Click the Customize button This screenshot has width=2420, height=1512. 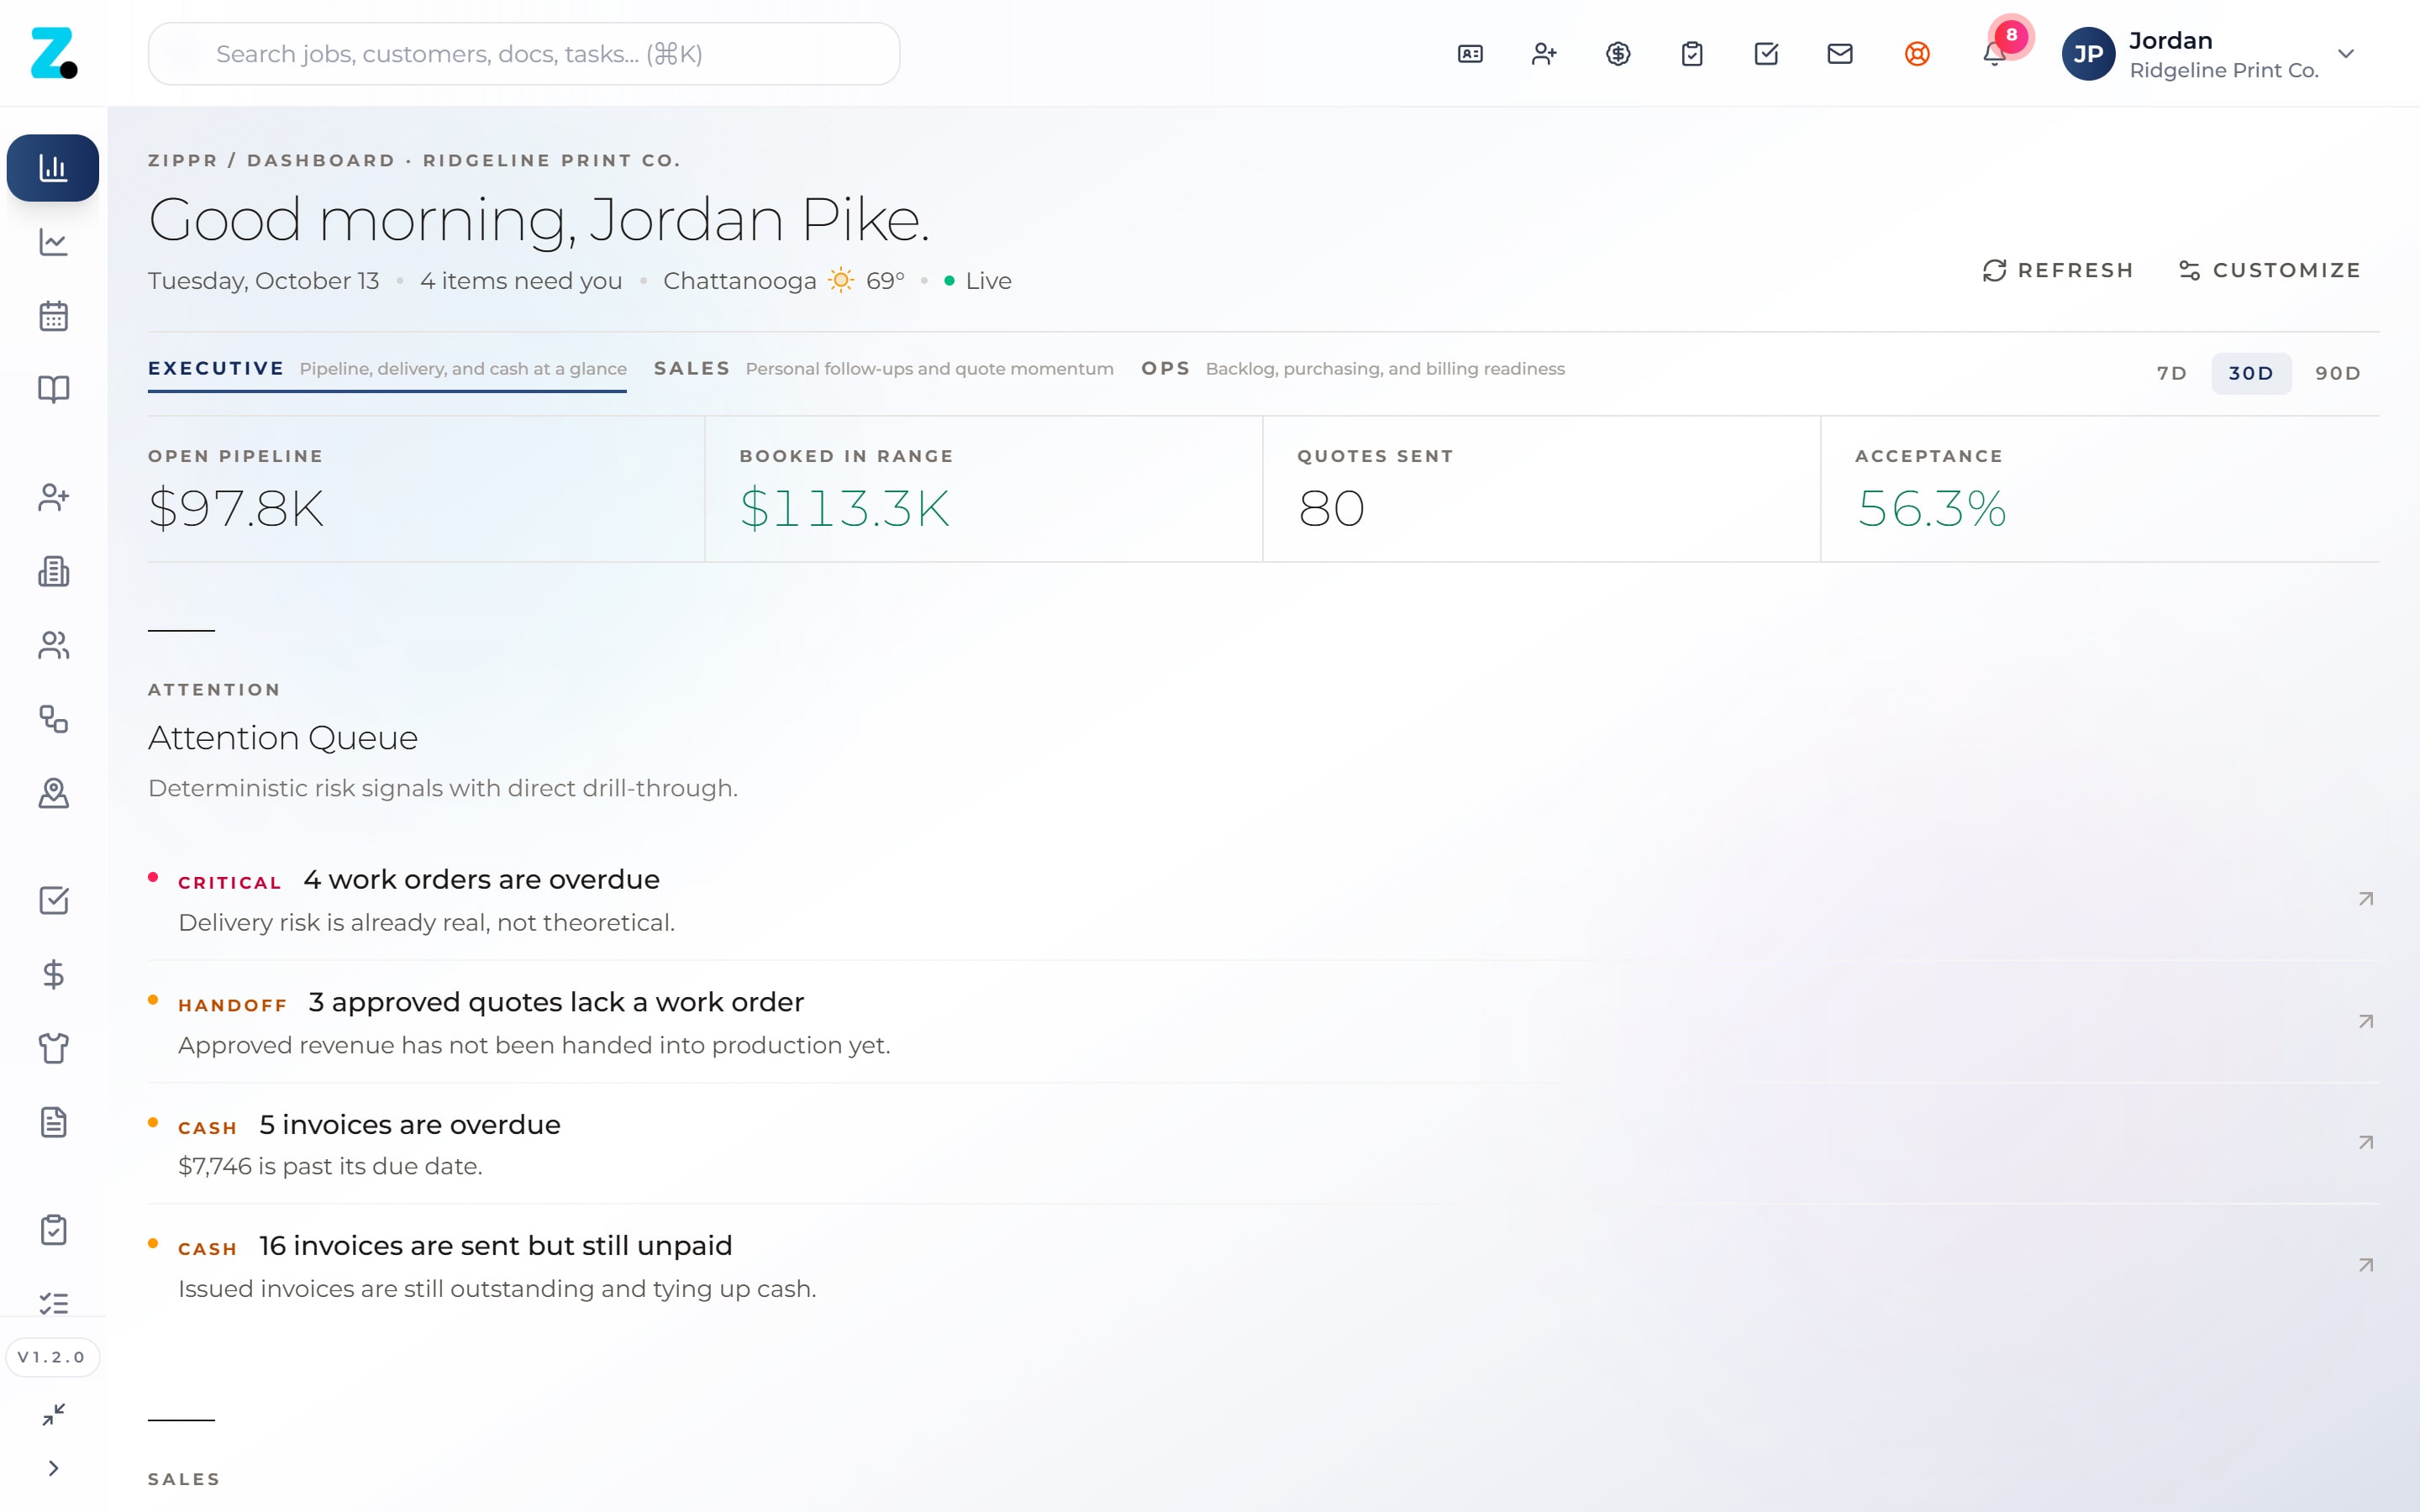point(2269,271)
